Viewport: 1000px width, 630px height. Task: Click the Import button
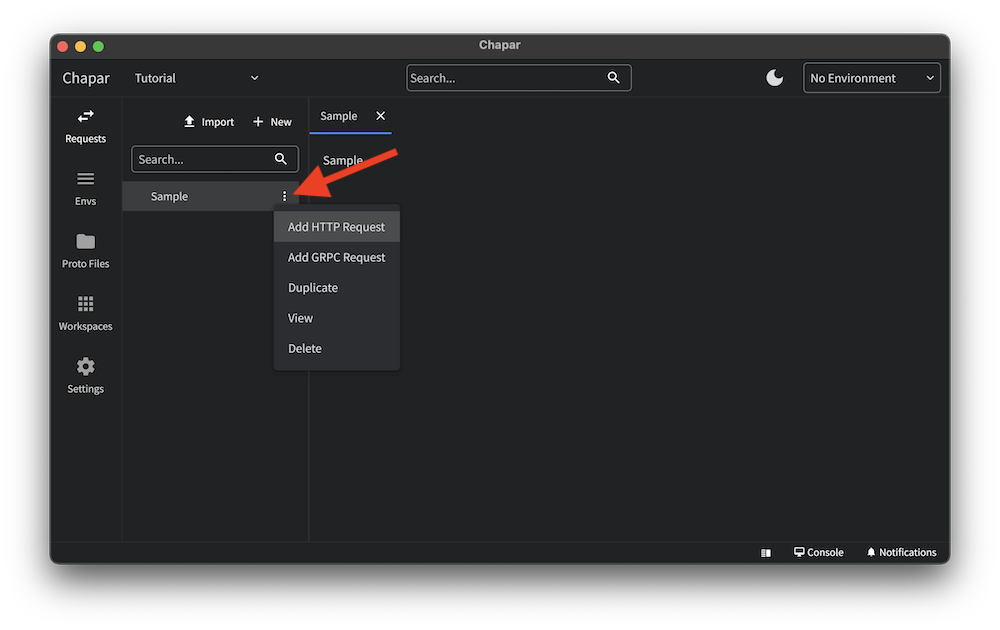click(x=208, y=122)
